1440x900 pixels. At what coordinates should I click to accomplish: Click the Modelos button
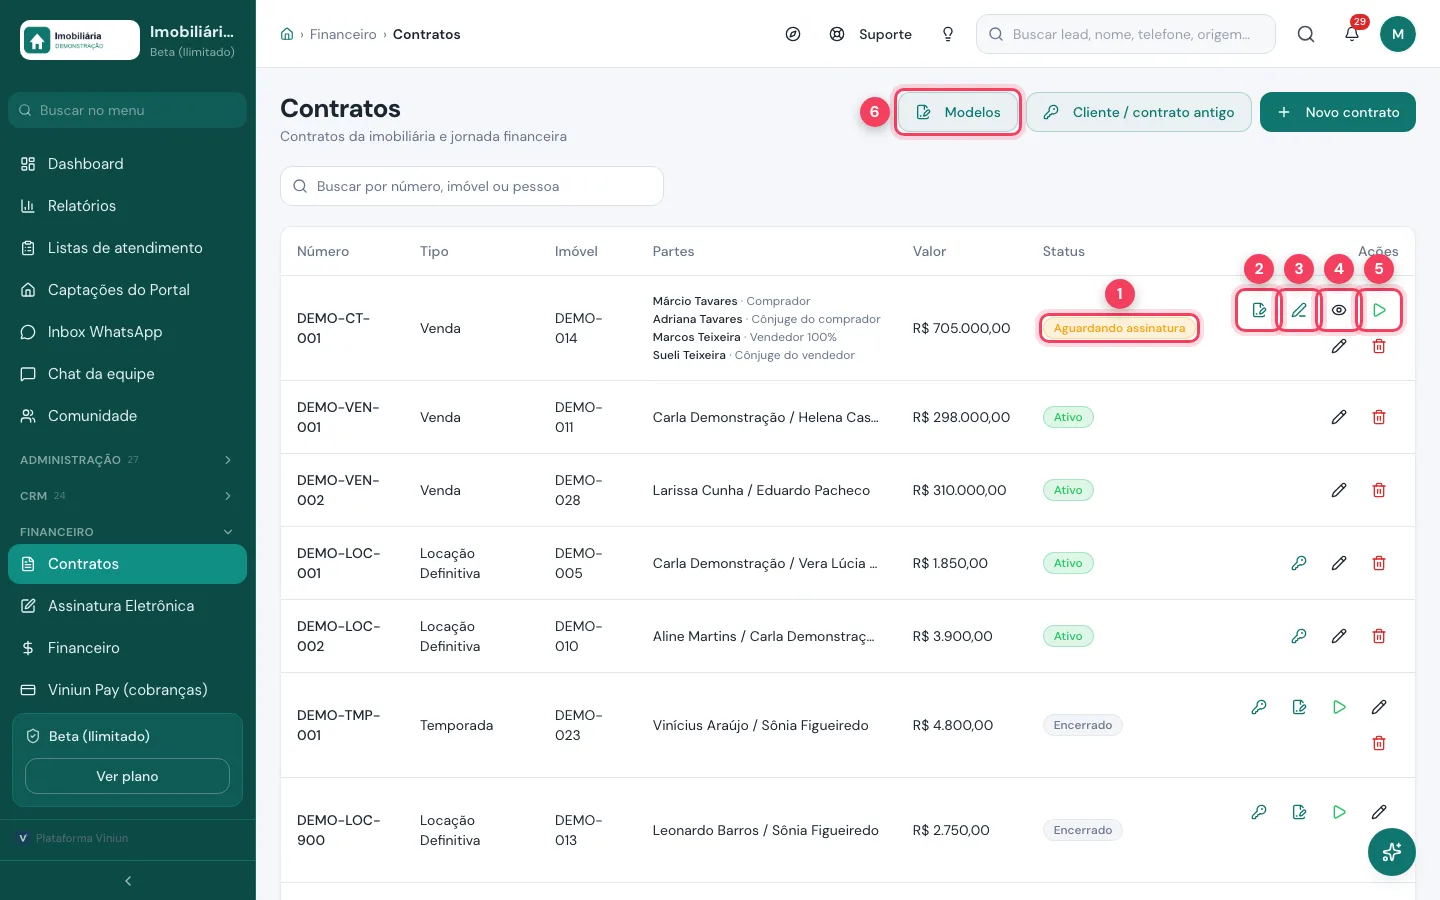958,112
